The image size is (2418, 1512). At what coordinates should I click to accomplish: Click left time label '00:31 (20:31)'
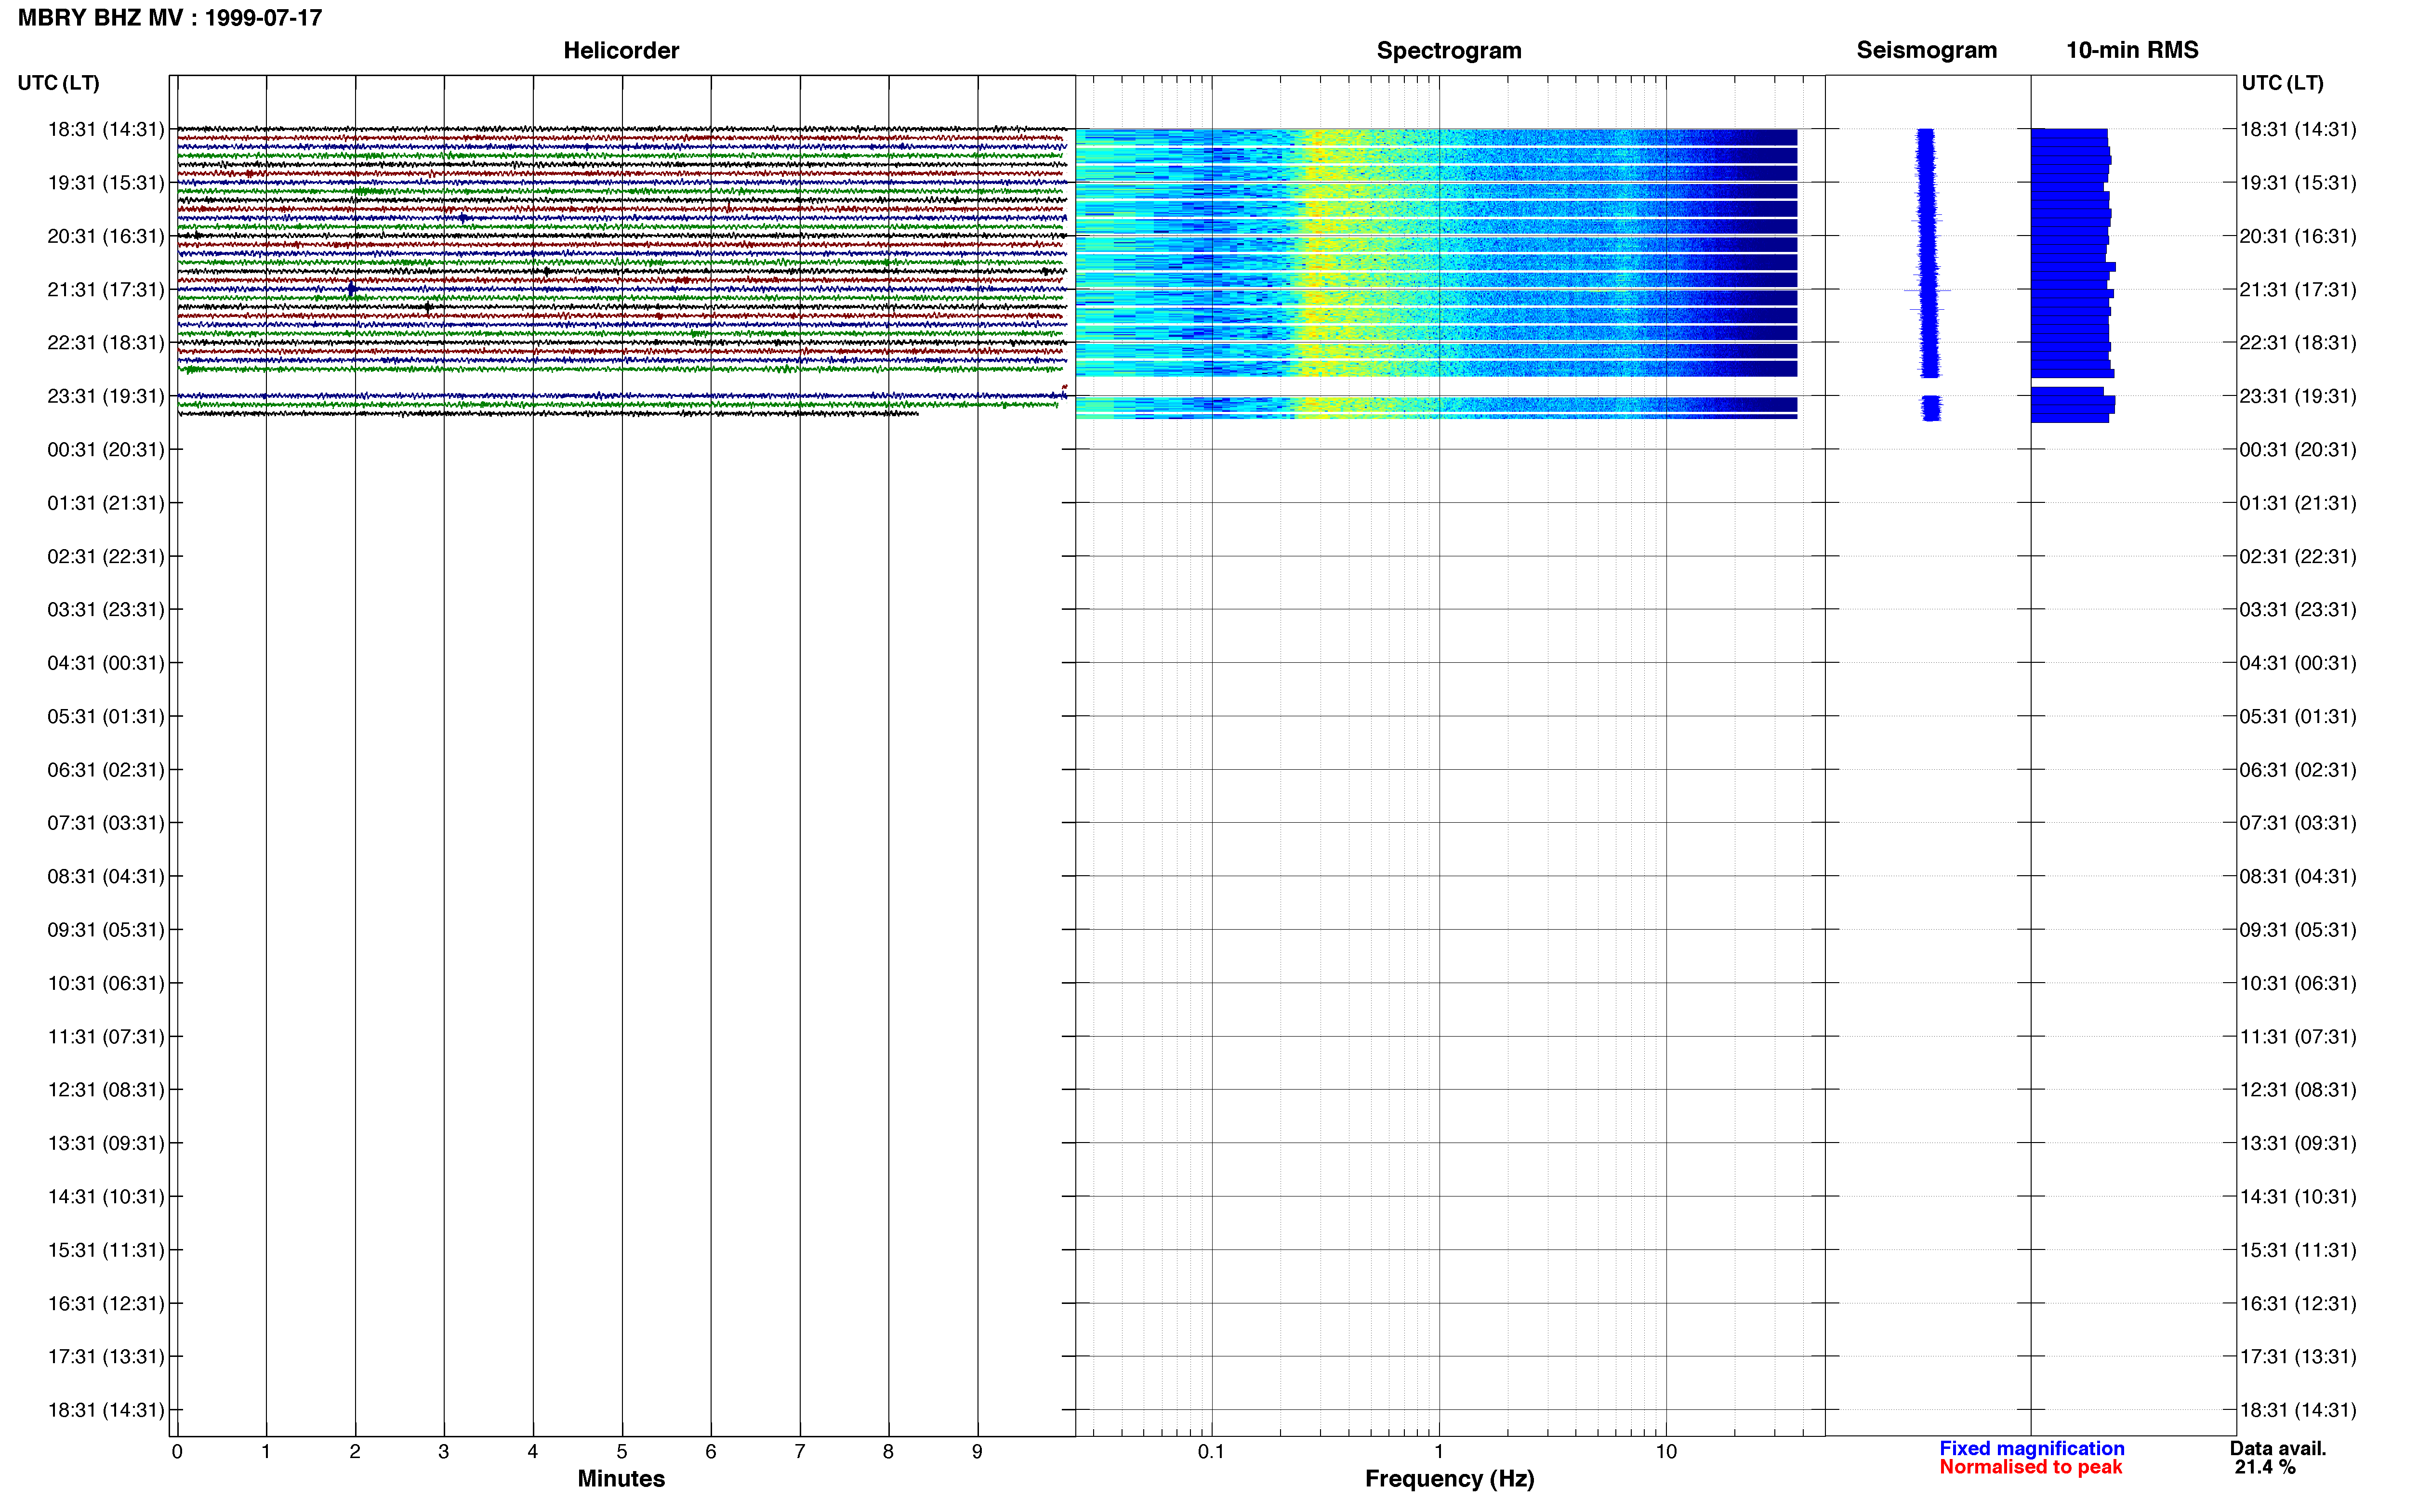pyautogui.click(x=106, y=449)
